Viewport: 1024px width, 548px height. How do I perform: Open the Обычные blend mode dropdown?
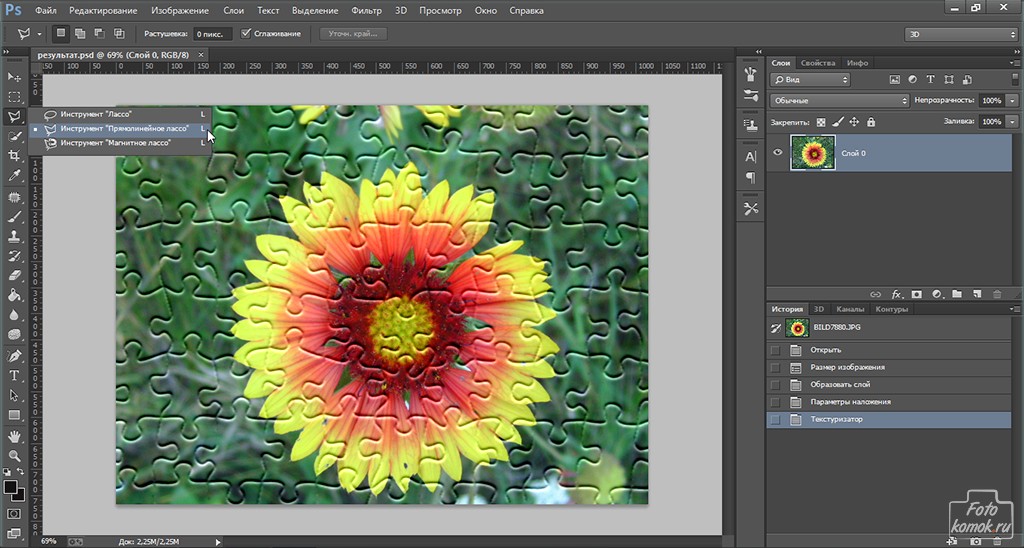pos(839,101)
